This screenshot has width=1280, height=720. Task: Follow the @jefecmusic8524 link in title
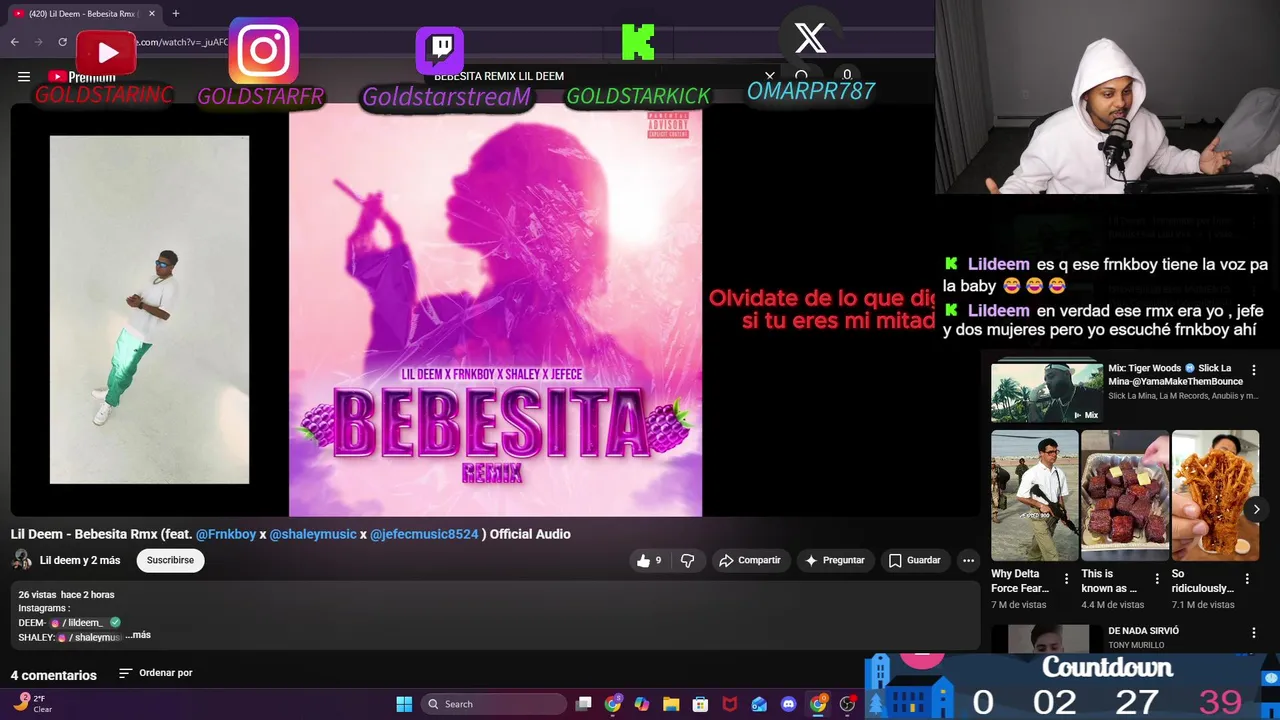tap(424, 534)
